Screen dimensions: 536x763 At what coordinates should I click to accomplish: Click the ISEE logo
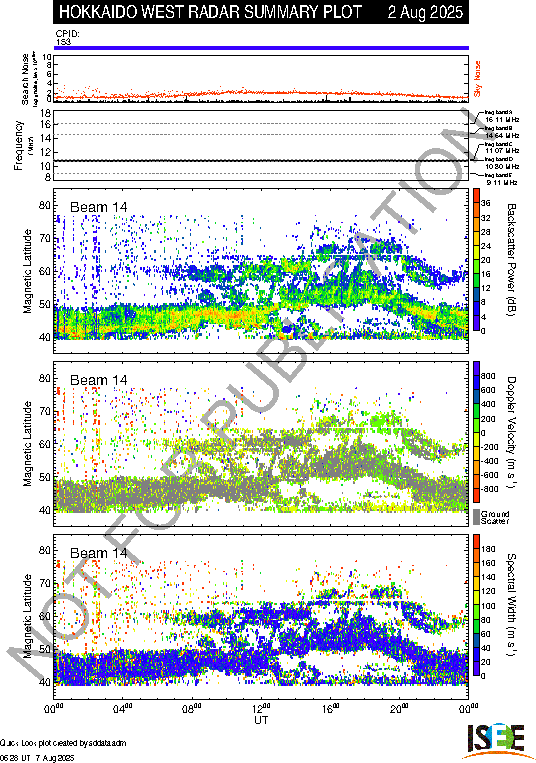click(x=496, y=742)
